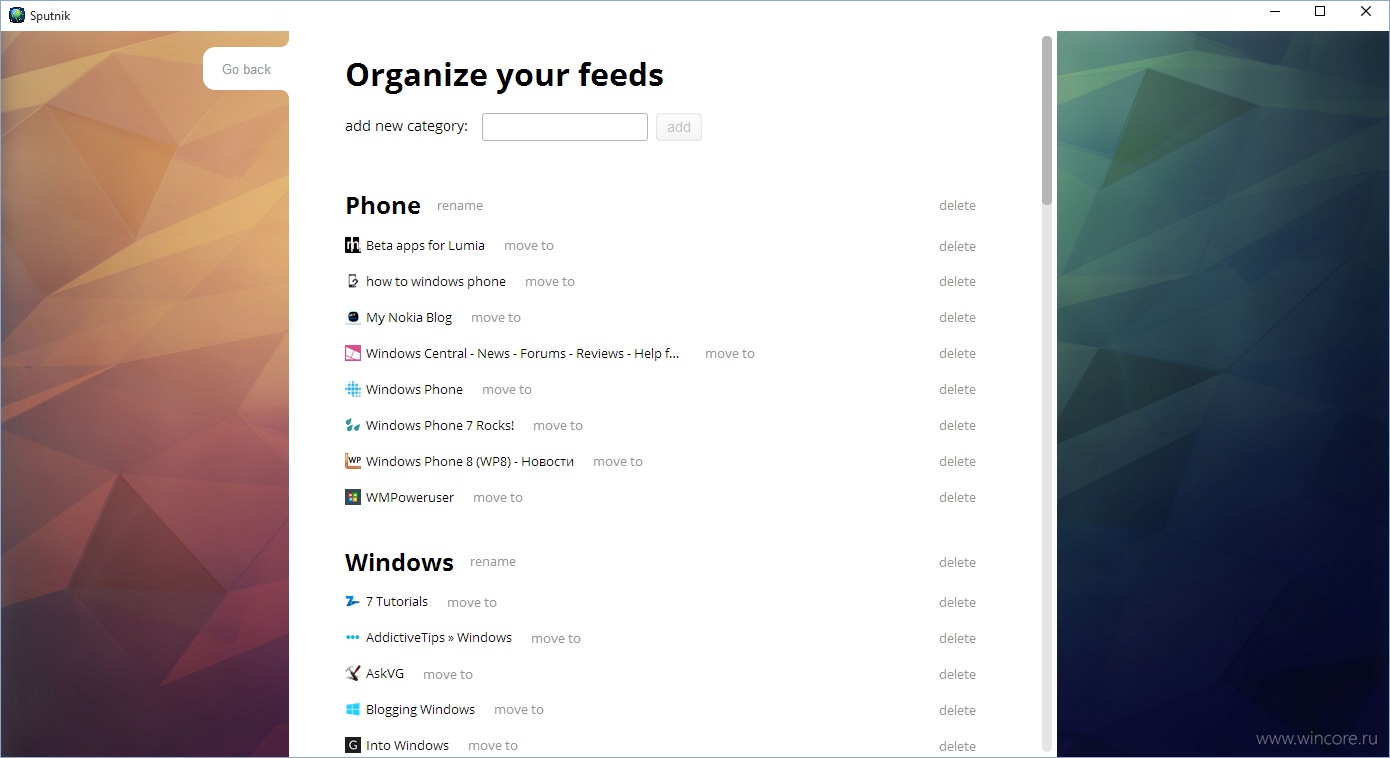Delete the Blogging Windows feed

click(x=957, y=710)
